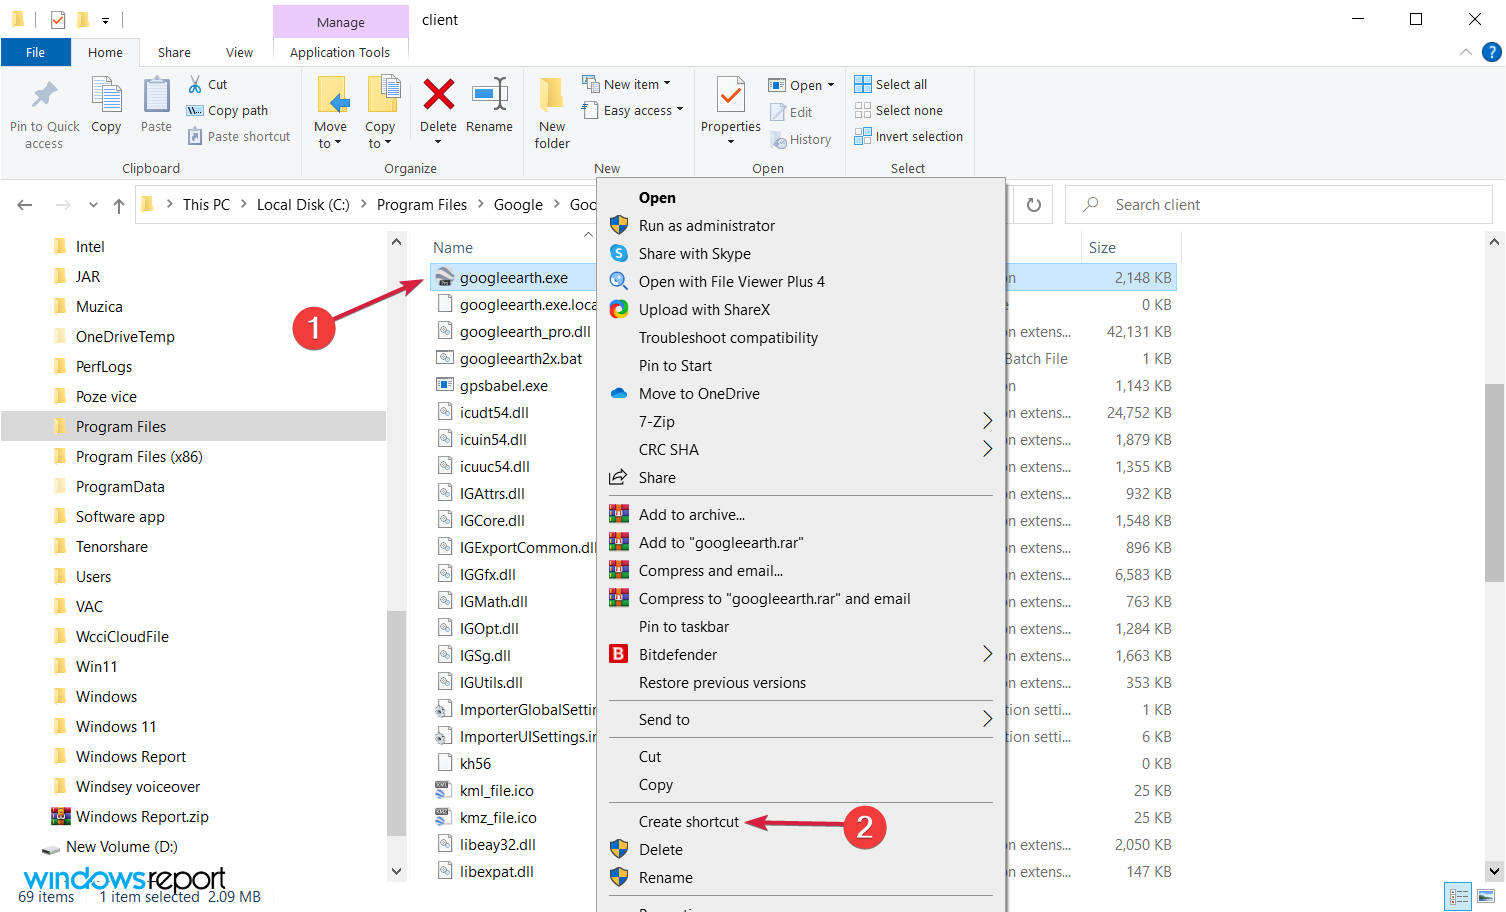This screenshot has height=912, width=1506.
Task: Choose Upload with ShareX in context menu
Action: click(x=704, y=310)
